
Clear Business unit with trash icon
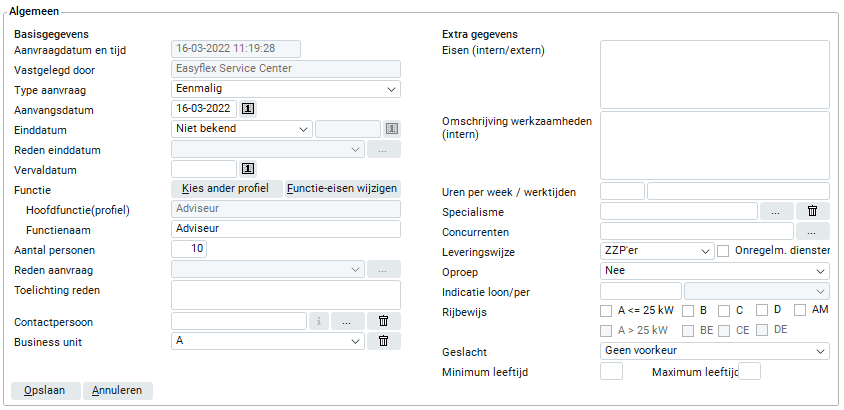(x=382, y=341)
